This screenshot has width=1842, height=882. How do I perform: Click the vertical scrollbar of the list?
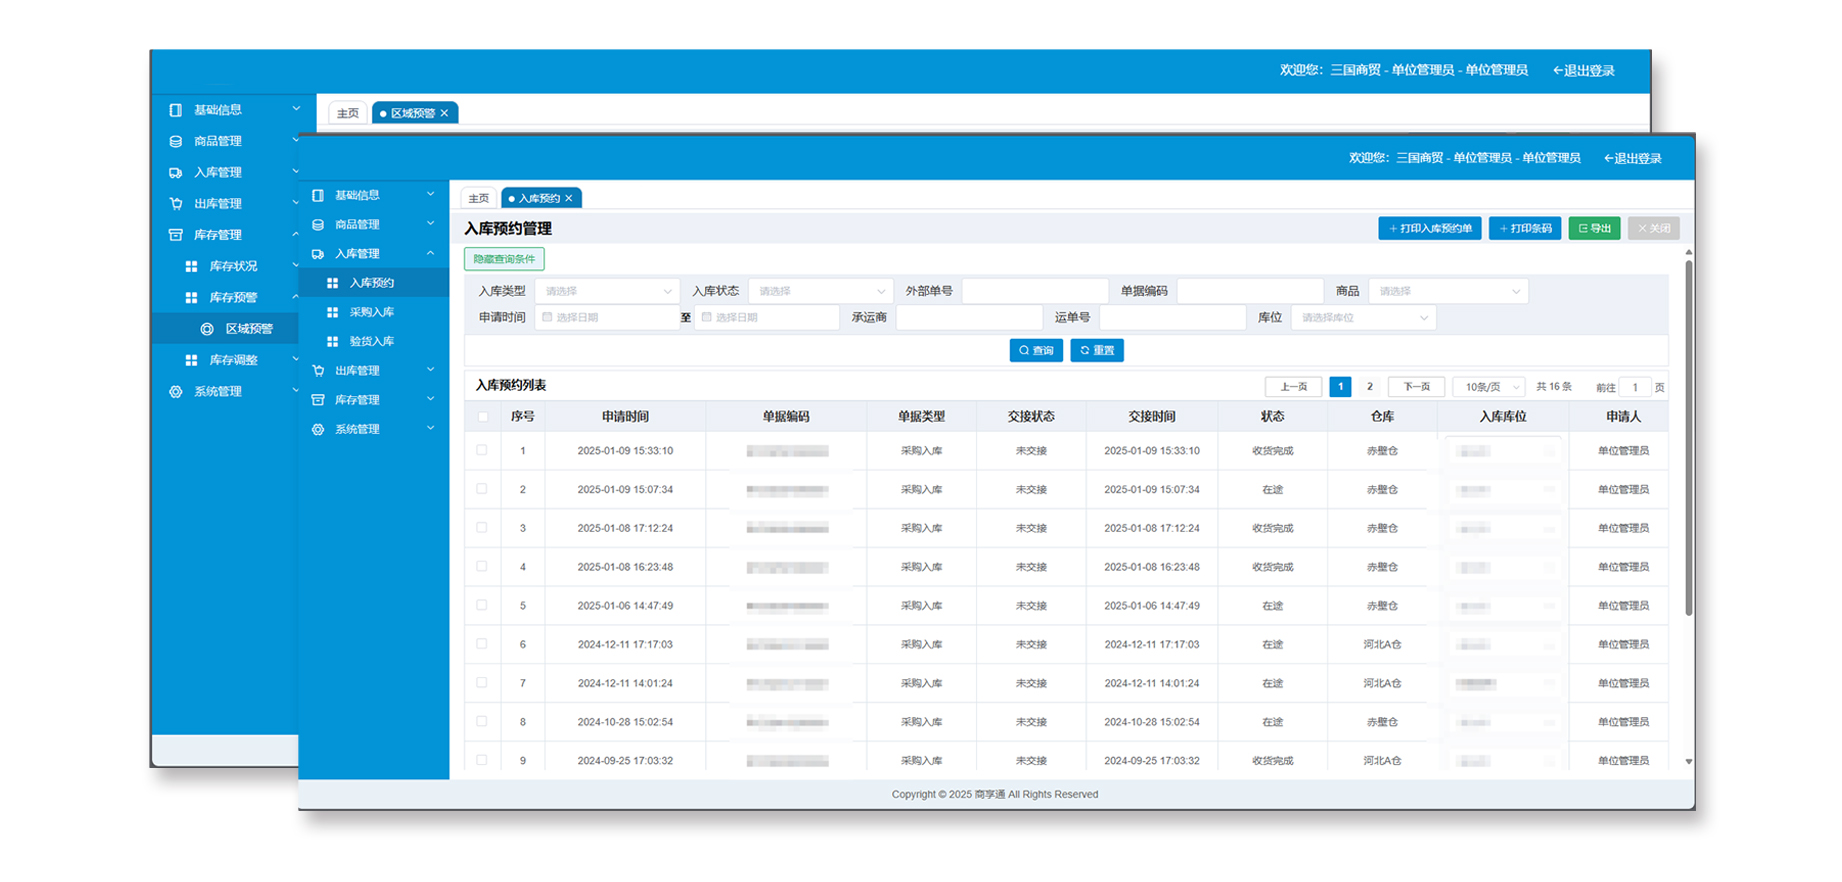(x=1688, y=440)
